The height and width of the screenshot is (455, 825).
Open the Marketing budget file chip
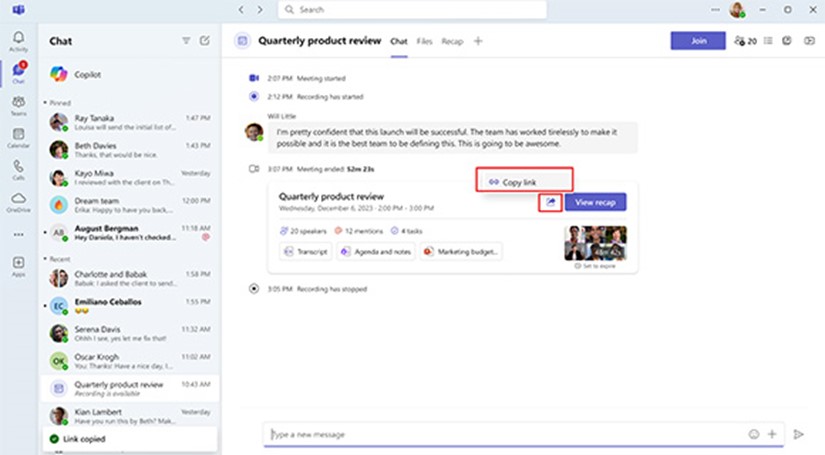point(461,251)
